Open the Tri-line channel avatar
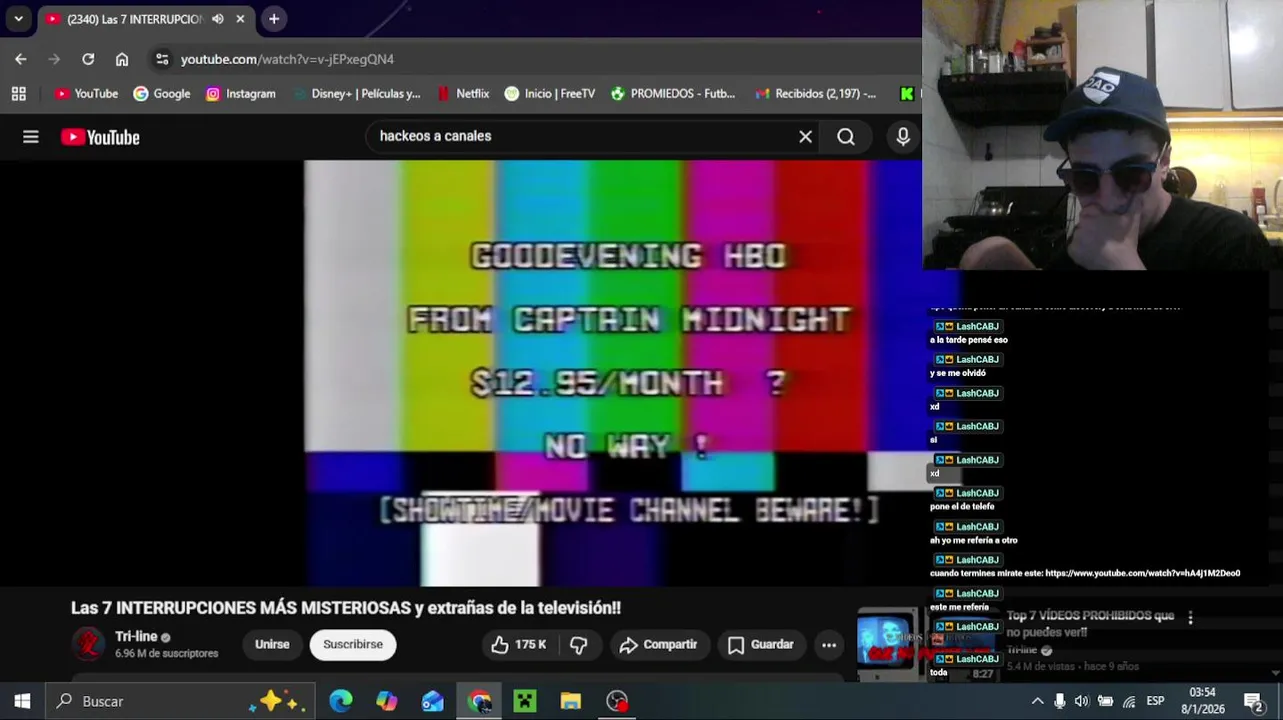The width and height of the screenshot is (1283, 720). click(88, 644)
